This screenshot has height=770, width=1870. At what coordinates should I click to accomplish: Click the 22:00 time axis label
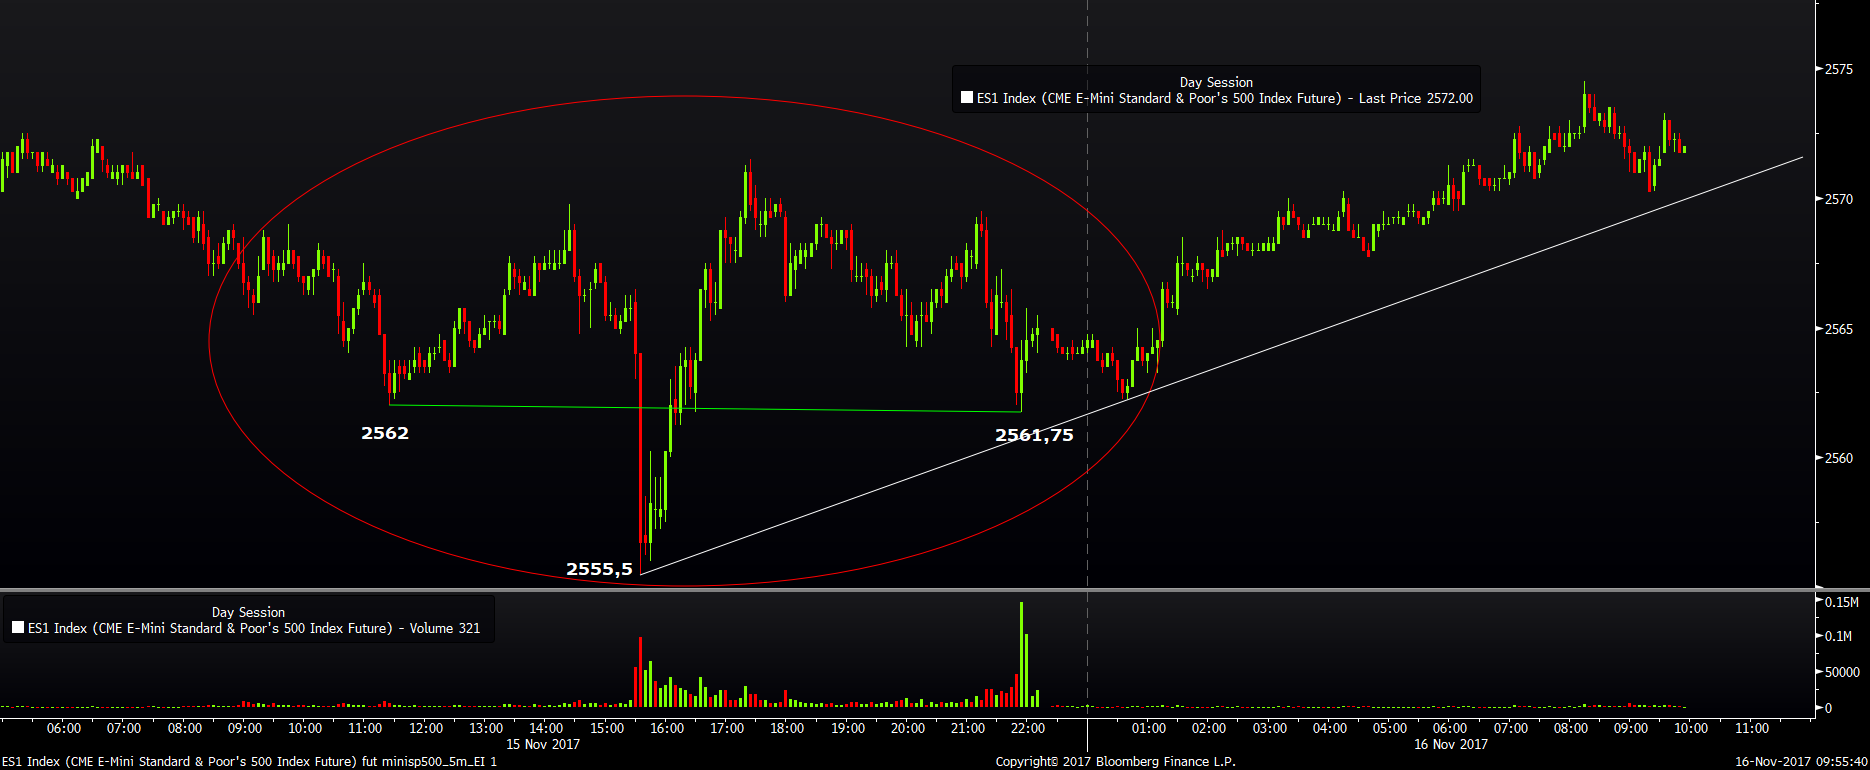tap(1028, 728)
